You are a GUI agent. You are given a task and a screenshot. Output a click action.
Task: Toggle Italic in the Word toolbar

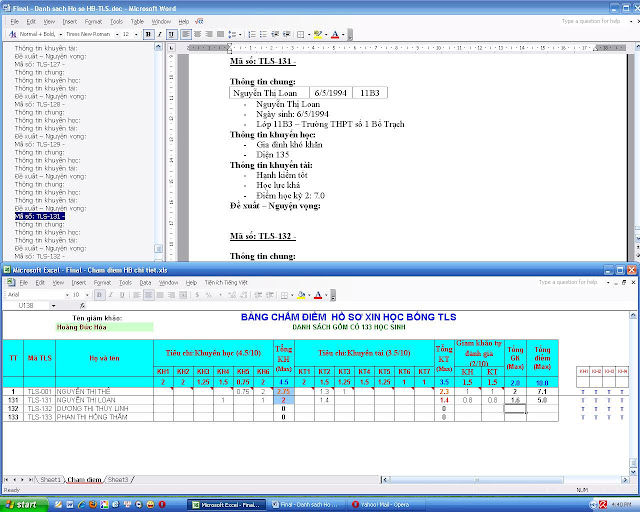tap(159, 33)
